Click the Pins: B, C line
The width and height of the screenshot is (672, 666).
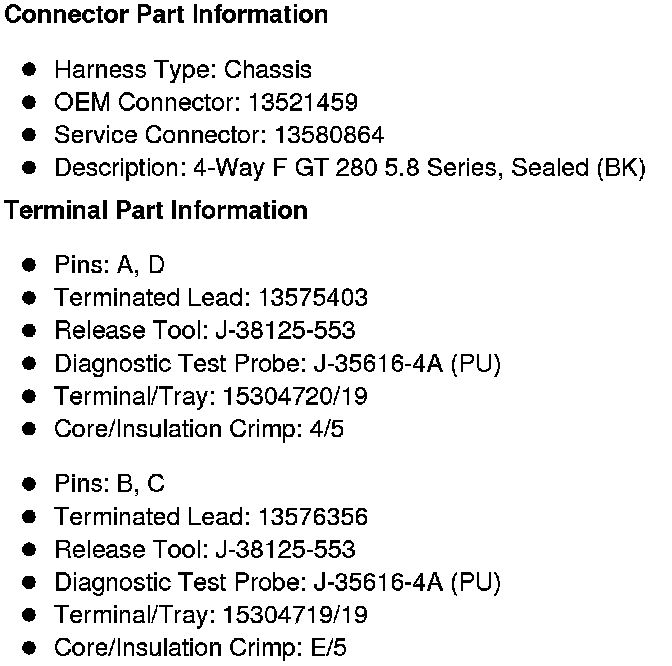coord(110,484)
